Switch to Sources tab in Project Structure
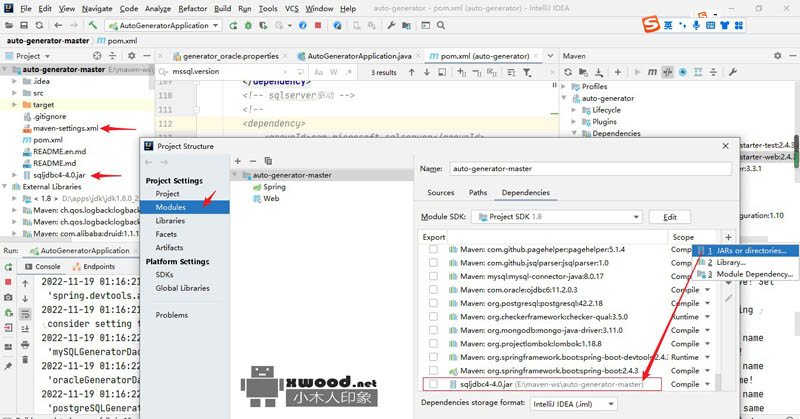800x419 pixels. (440, 192)
